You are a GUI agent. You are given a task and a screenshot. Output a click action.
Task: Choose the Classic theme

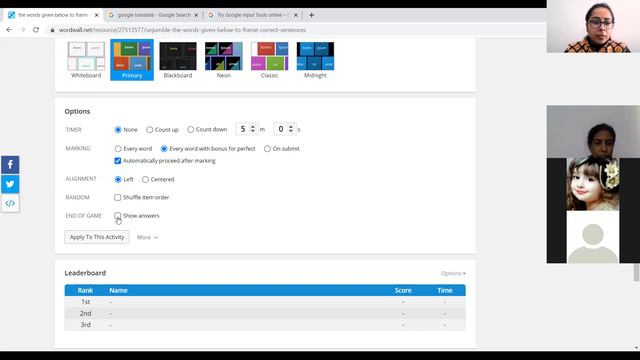tap(269, 60)
